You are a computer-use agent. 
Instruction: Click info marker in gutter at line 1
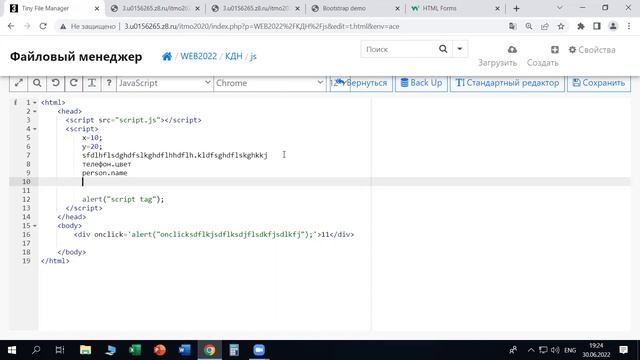point(16,102)
